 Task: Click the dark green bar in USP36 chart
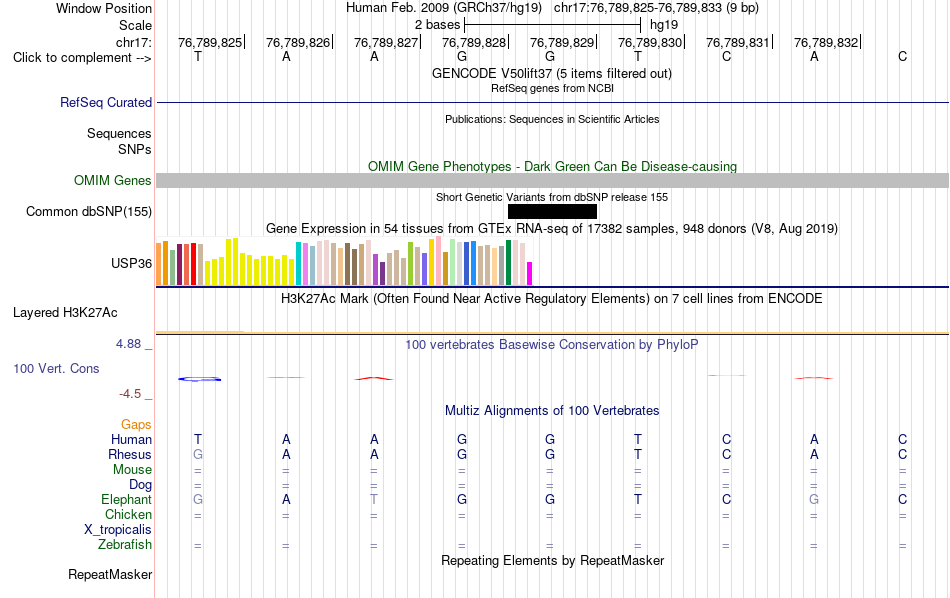(x=508, y=262)
